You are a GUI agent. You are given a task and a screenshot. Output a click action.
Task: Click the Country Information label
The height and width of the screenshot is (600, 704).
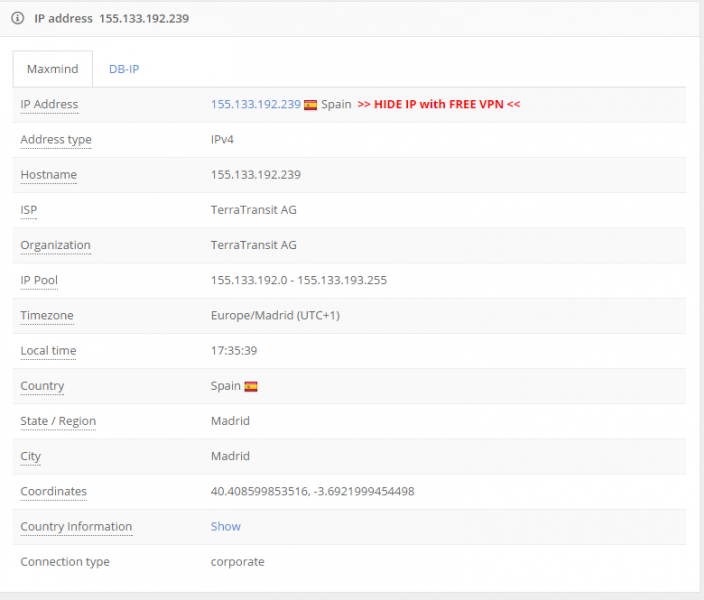tap(76, 526)
